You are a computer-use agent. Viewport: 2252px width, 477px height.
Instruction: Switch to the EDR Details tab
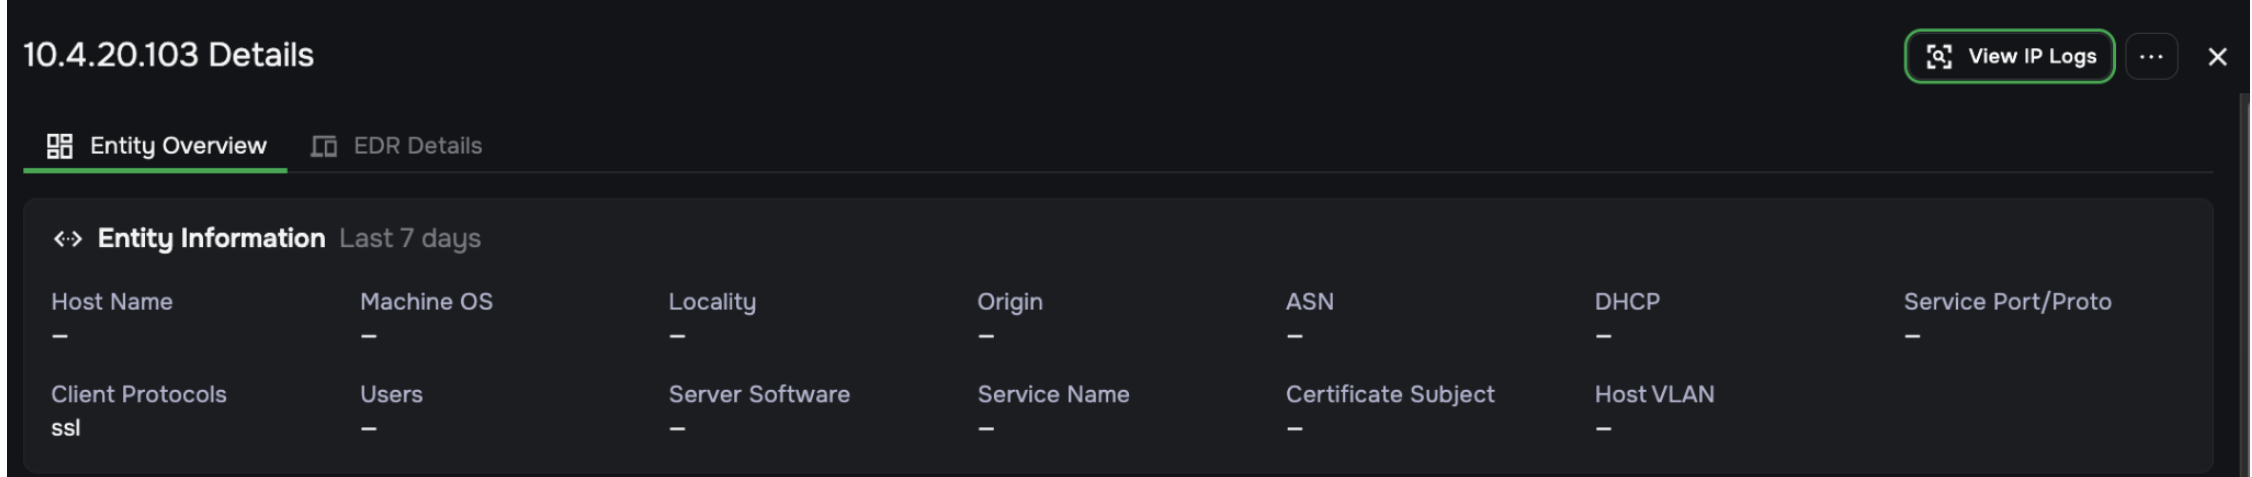396,146
